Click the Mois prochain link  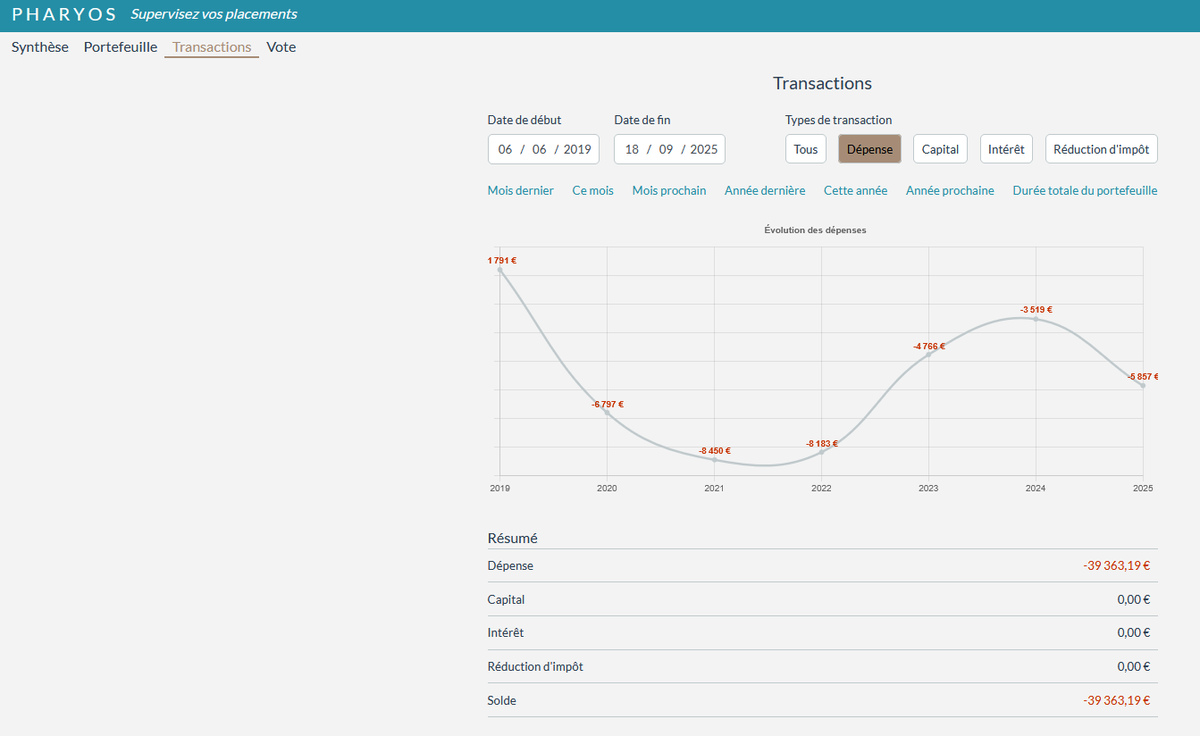click(669, 190)
